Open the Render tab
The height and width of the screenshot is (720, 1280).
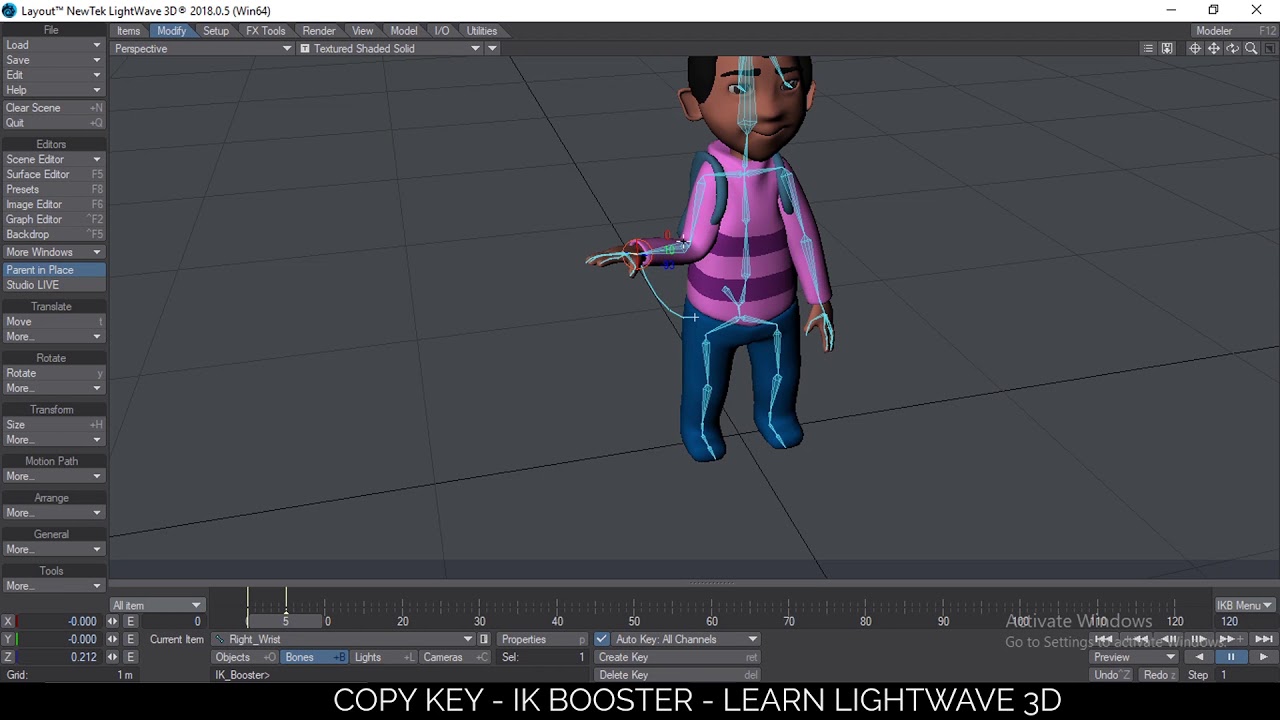click(319, 31)
